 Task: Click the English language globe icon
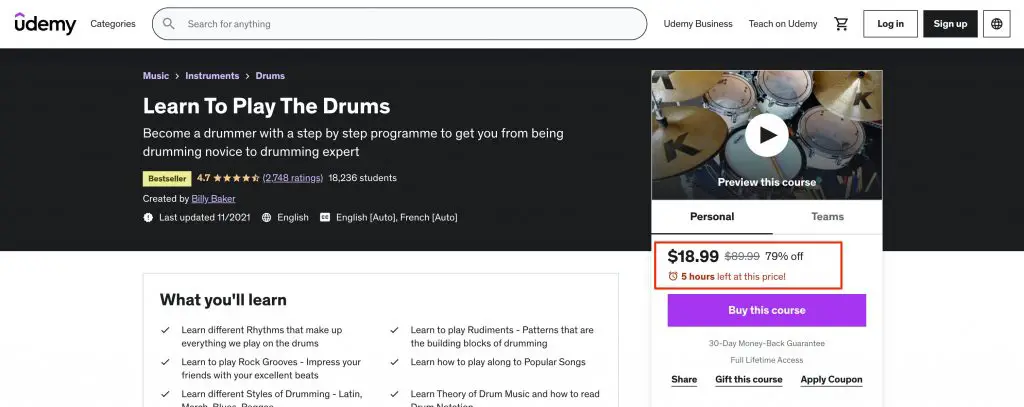[266, 218]
